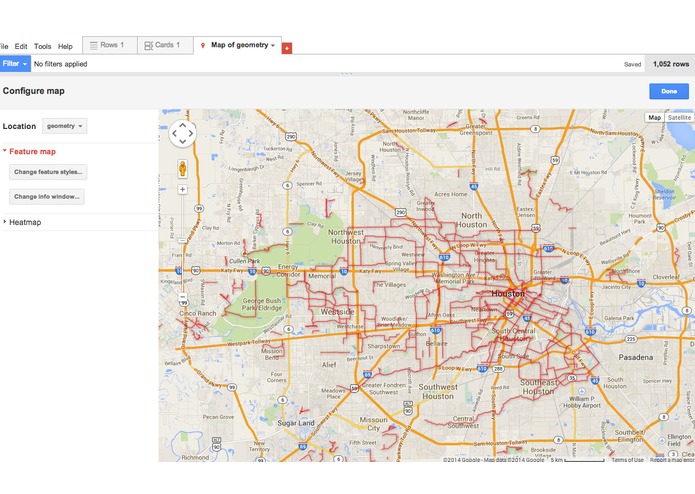Click the No filters applied text

point(60,64)
